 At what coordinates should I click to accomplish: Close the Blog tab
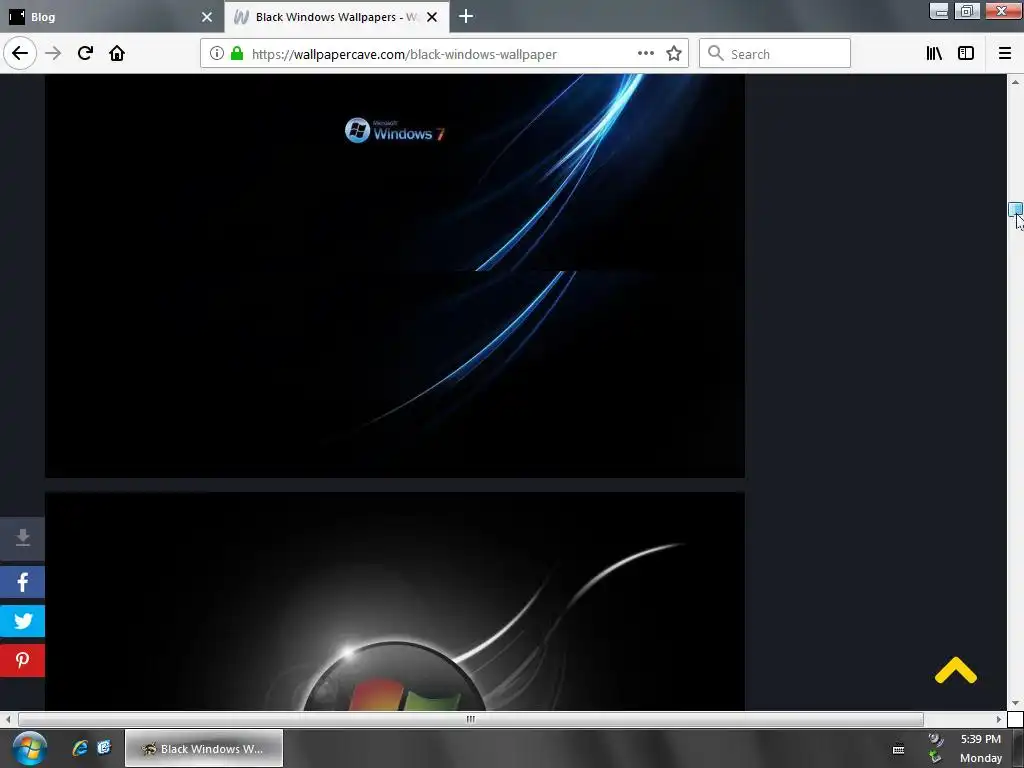(207, 17)
